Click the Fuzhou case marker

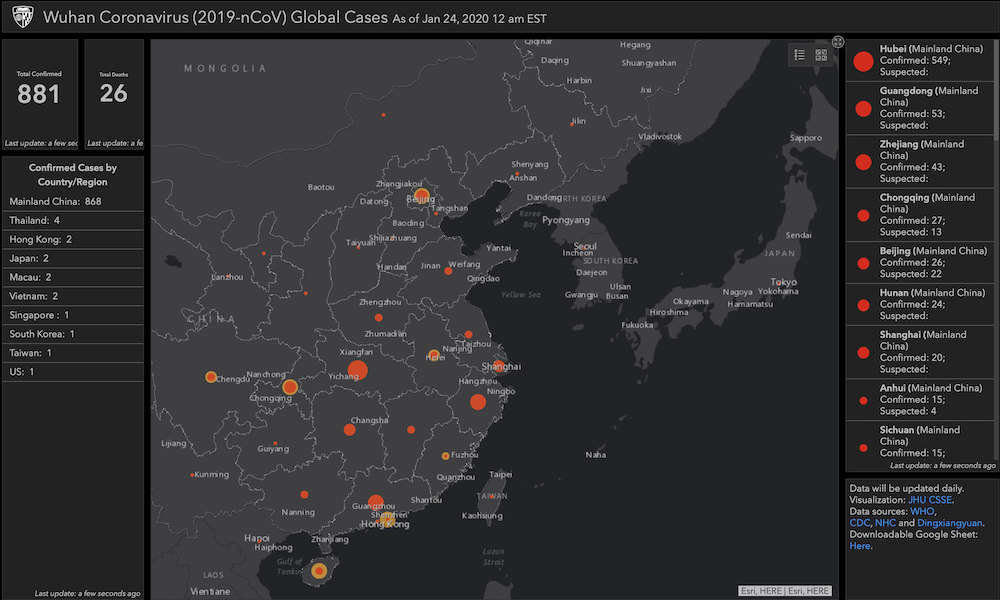[x=445, y=456]
